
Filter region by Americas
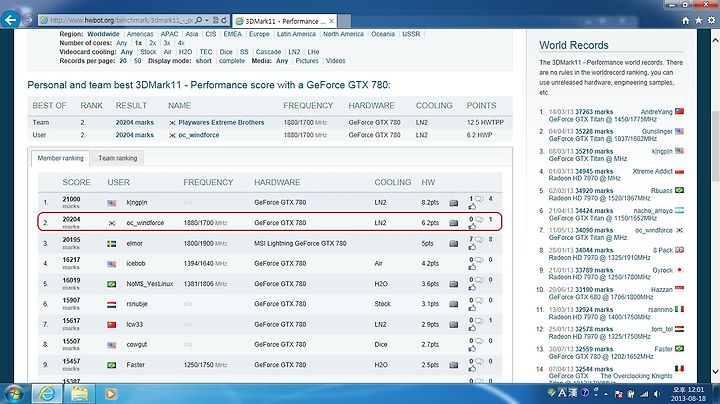(x=140, y=34)
